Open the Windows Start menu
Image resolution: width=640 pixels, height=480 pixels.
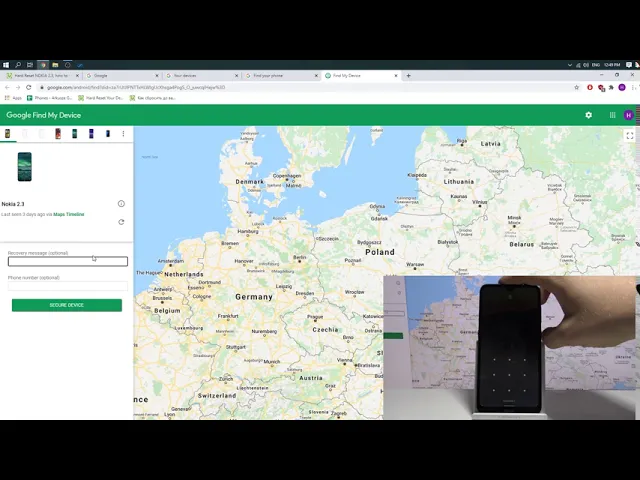coord(6,65)
